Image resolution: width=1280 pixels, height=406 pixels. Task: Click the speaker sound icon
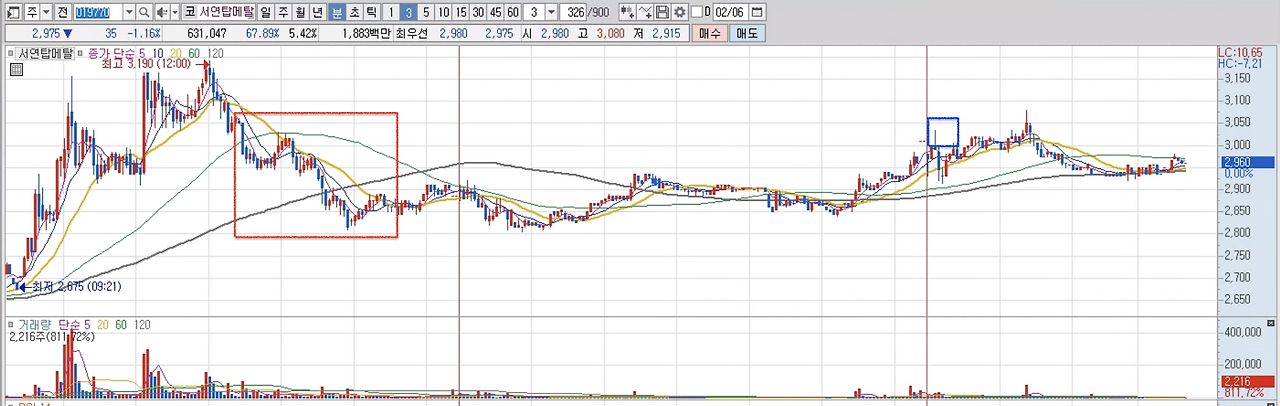pos(162,12)
